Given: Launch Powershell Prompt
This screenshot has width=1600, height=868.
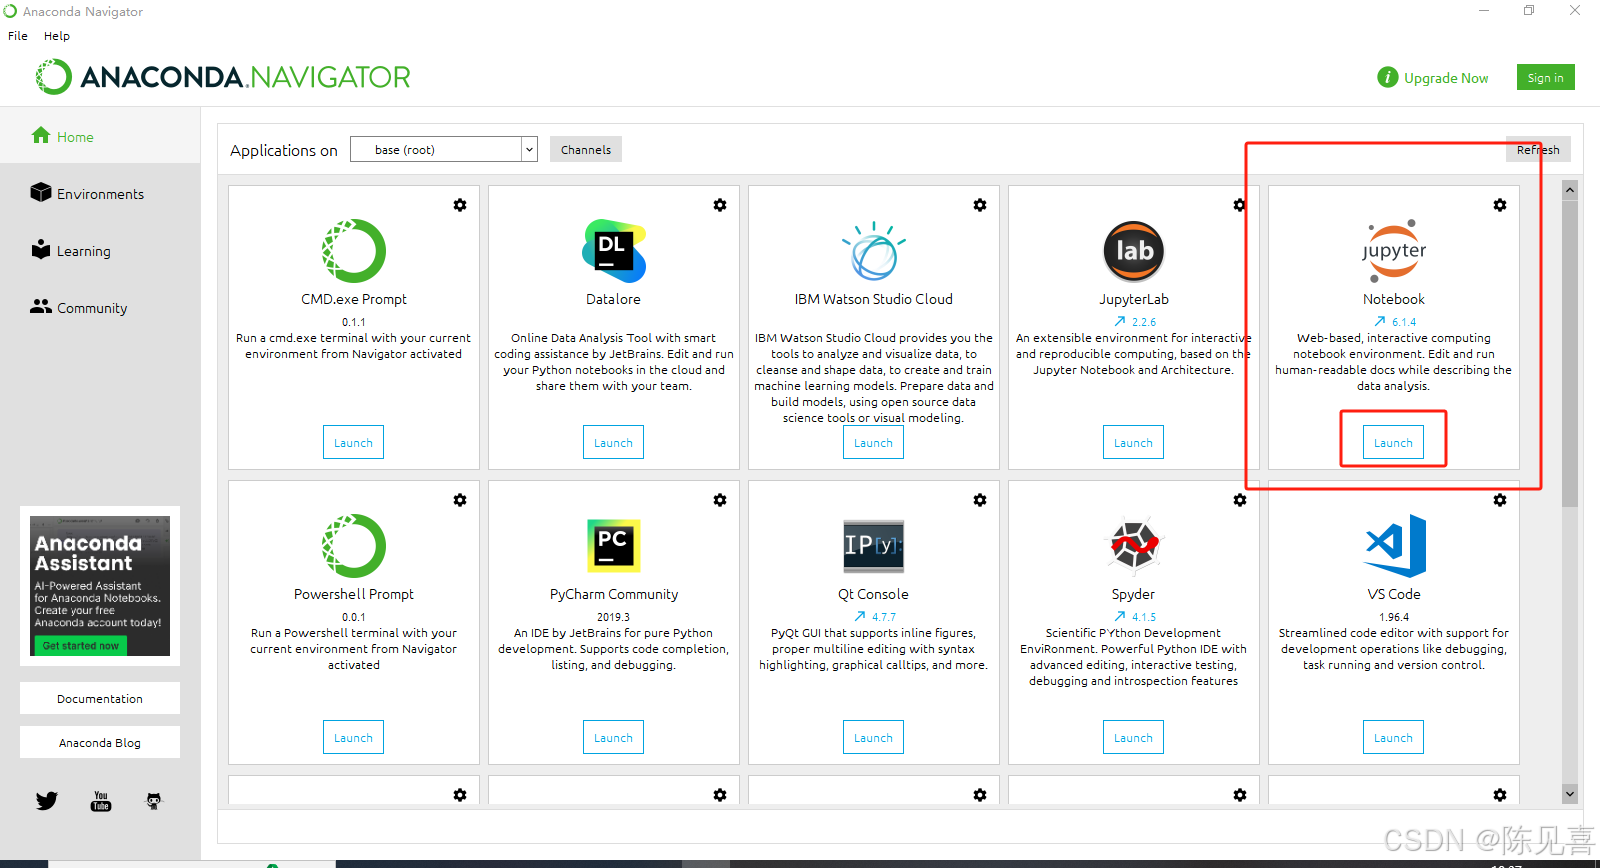Looking at the screenshot, I should (x=353, y=738).
